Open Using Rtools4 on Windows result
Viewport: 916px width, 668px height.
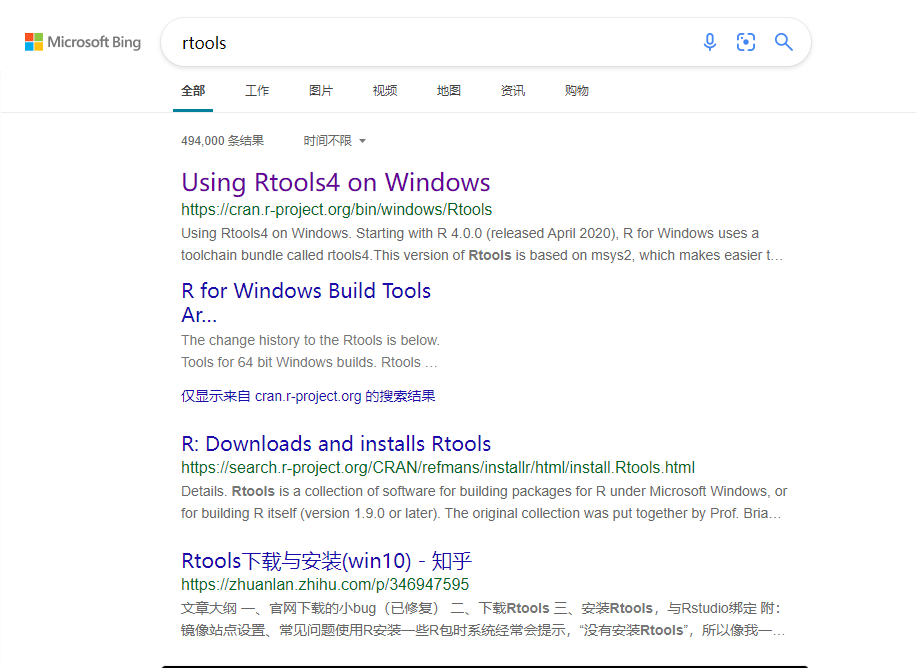pyautogui.click(x=336, y=182)
